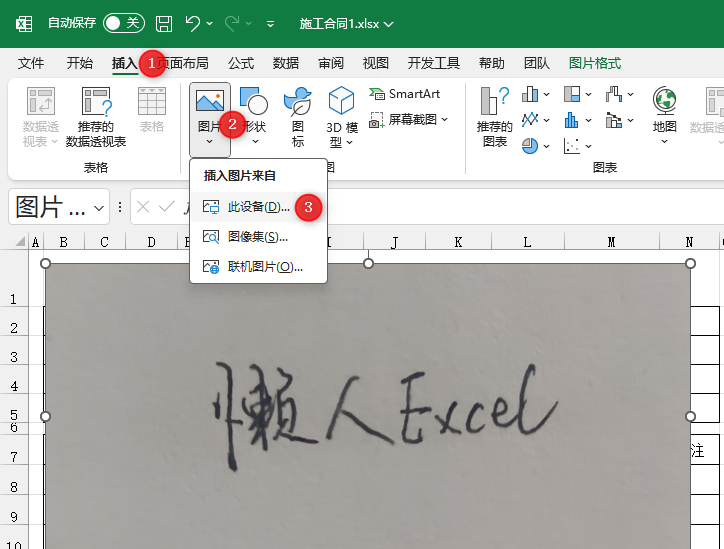
Task: Open the Undo history dropdown arrow
Action: click(x=210, y=23)
